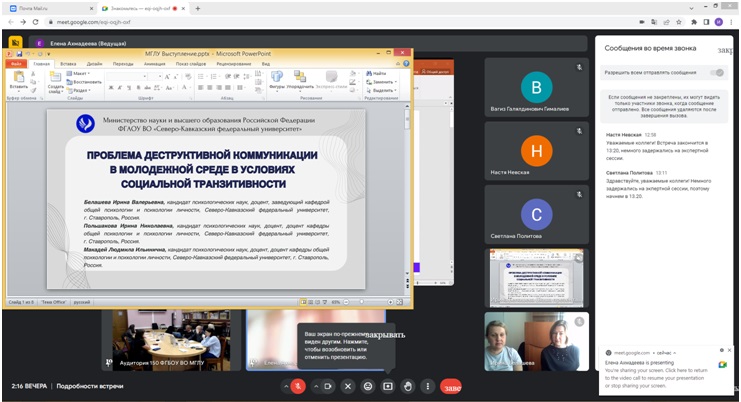Expand audio settings arrow beside microphone

click(285, 386)
